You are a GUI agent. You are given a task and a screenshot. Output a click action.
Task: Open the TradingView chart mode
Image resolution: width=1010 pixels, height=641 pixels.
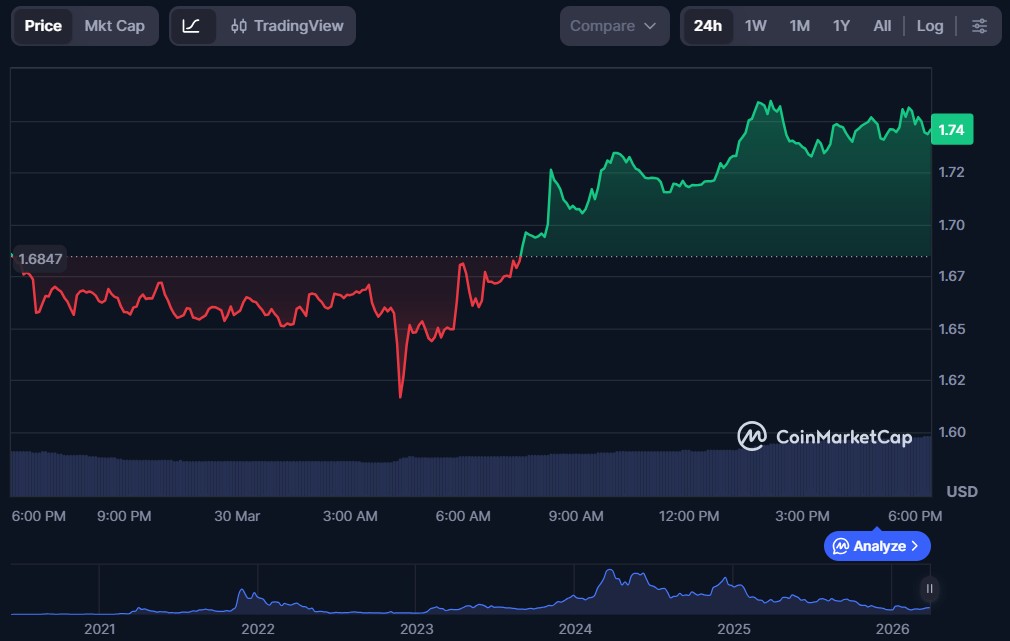(287, 26)
